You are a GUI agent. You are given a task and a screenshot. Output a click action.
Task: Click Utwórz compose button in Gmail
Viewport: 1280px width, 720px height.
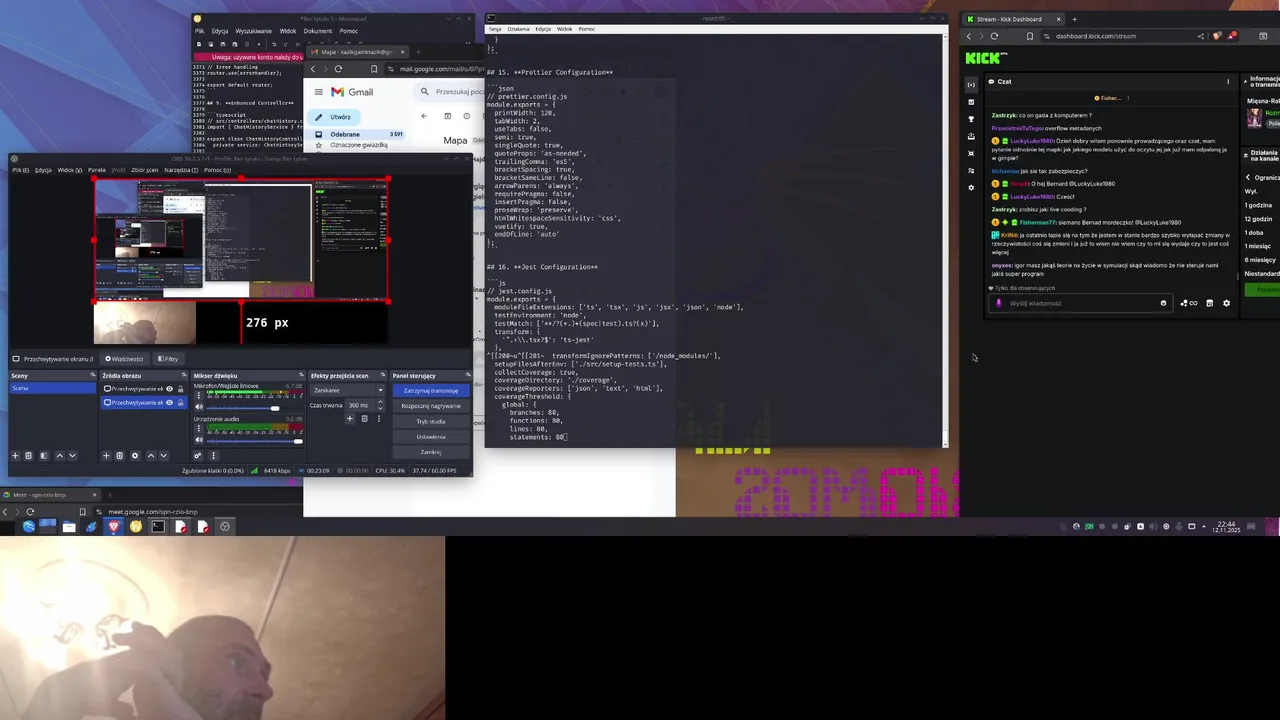(335, 117)
